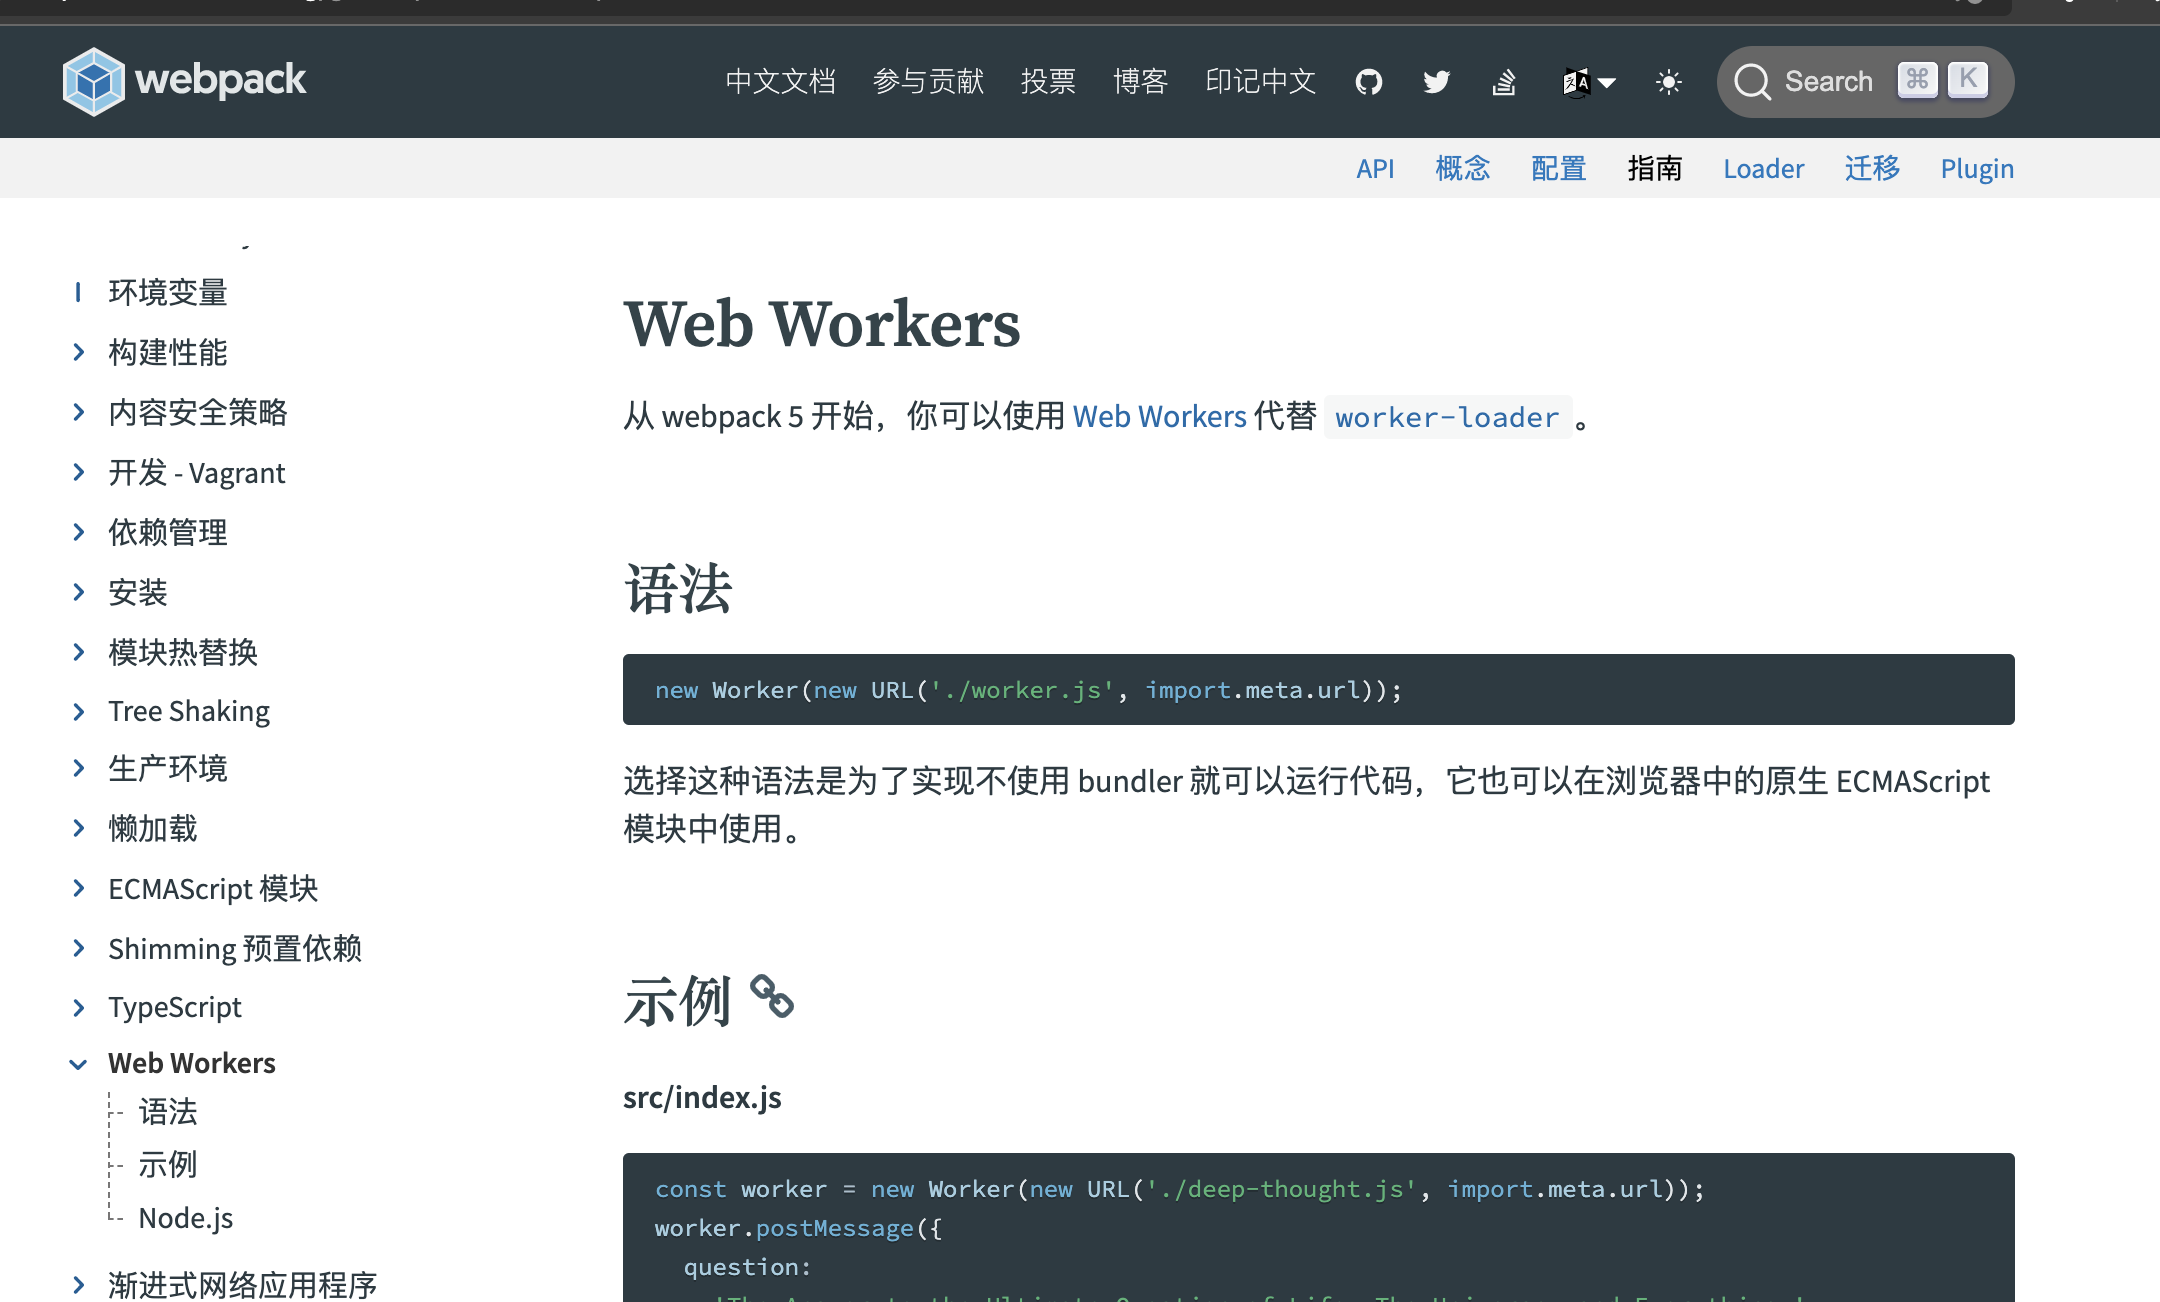Switch to the Loader section tab
Image resolution: width=2160 pixels, height=1302 pixels.
click(x=1763, y=168)
